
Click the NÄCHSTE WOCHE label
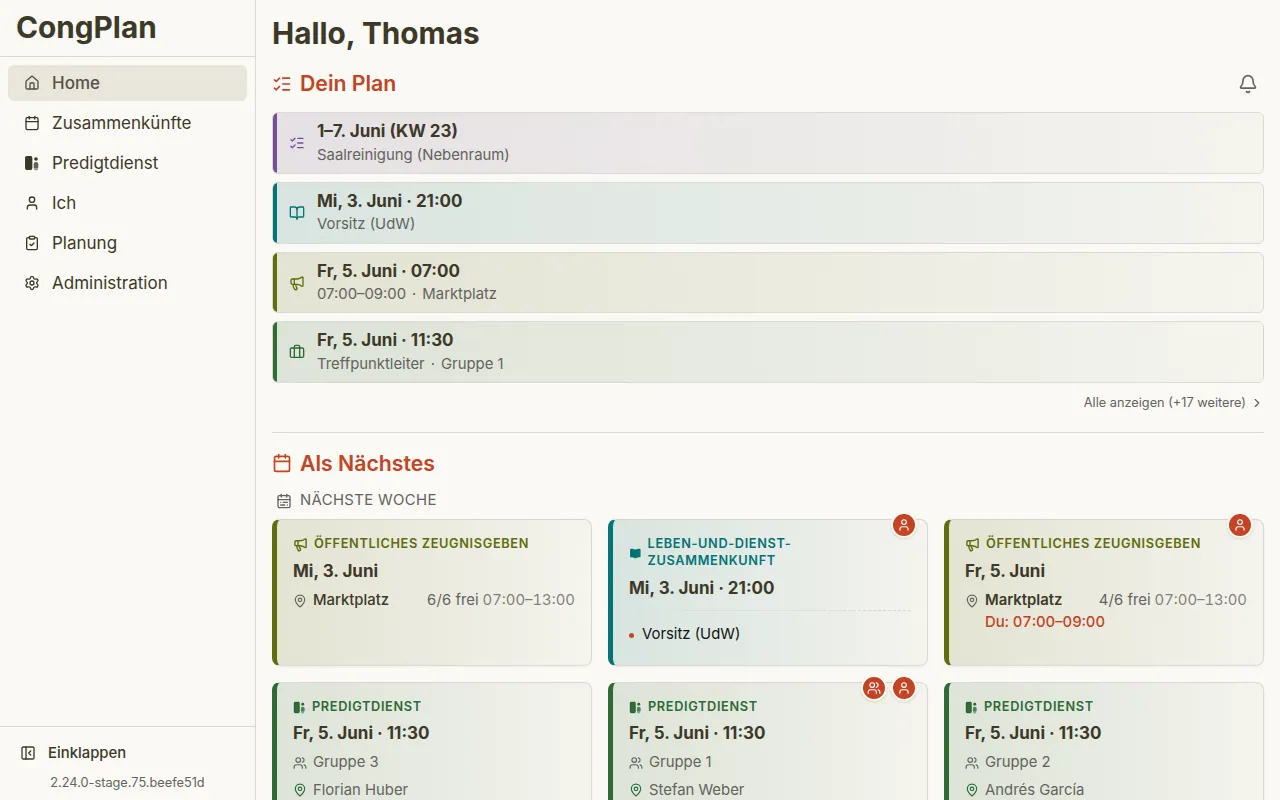pos(368,500)
